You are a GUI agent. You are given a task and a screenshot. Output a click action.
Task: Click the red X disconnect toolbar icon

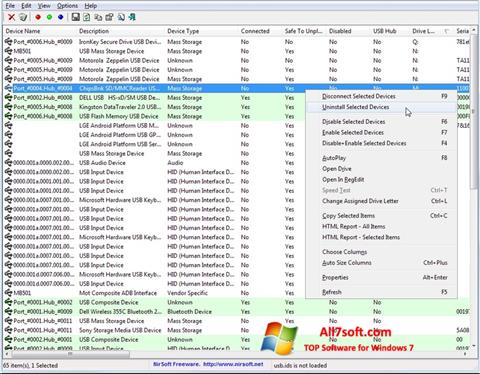point(12,17)
